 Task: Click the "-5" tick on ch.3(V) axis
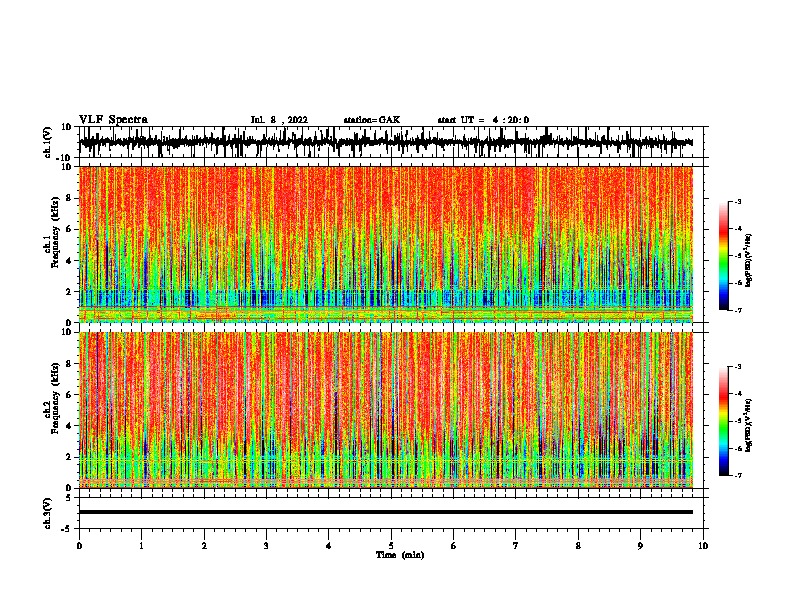tap(67, 529)
